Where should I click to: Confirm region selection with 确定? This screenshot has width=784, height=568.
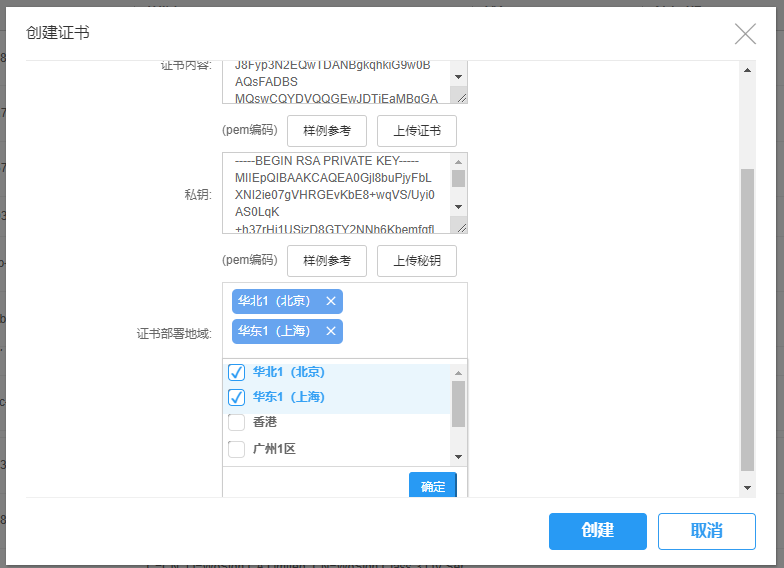pyautogui.click(x=433, y=485)
